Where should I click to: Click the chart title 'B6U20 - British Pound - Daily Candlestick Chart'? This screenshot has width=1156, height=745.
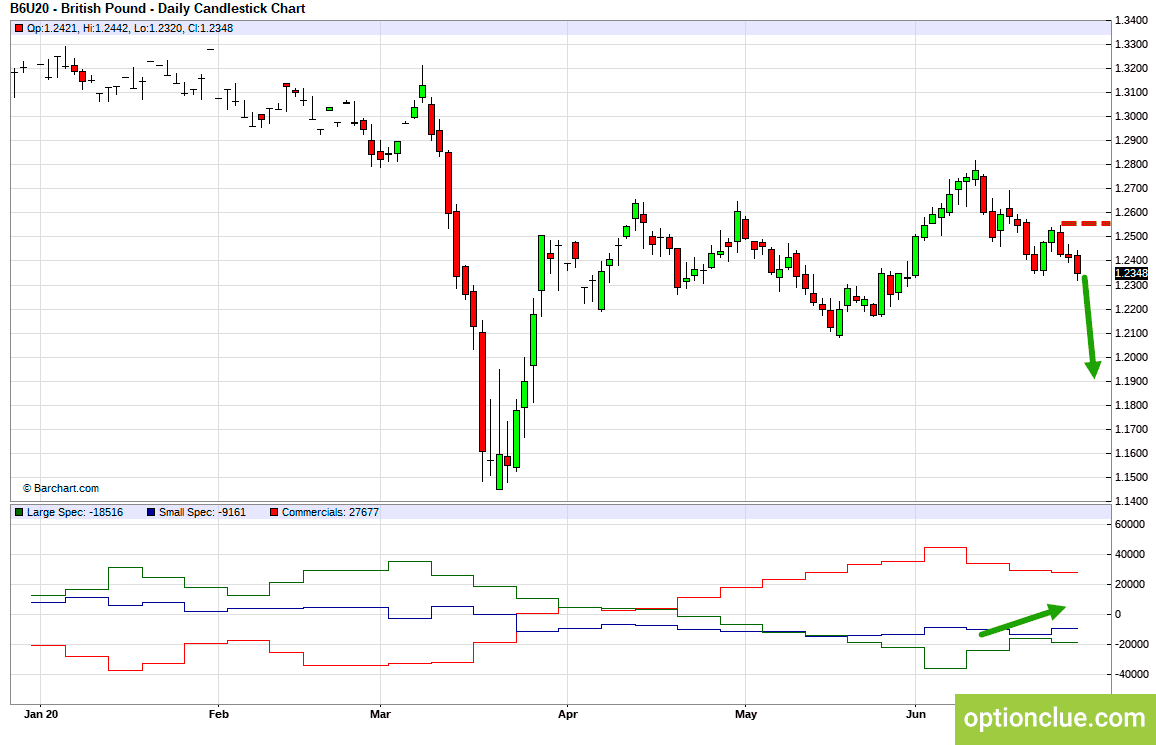coord(158,9)
